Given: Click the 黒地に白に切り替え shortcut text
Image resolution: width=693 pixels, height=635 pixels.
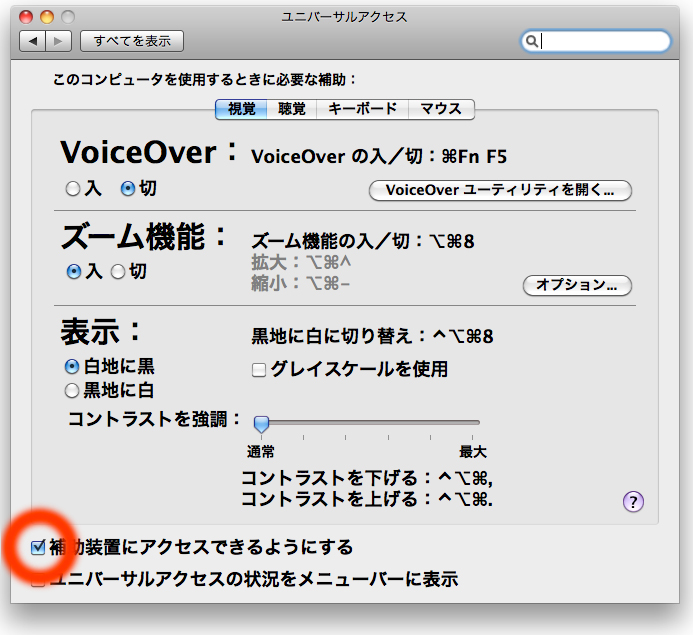Looking at the screenshot, I should click(x=372, y=336).
